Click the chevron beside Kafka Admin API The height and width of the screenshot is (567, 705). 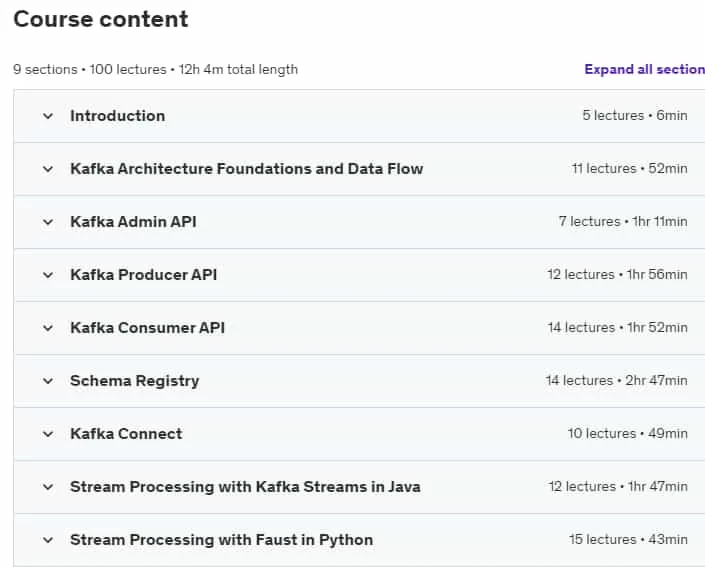[x=48, y=222]
